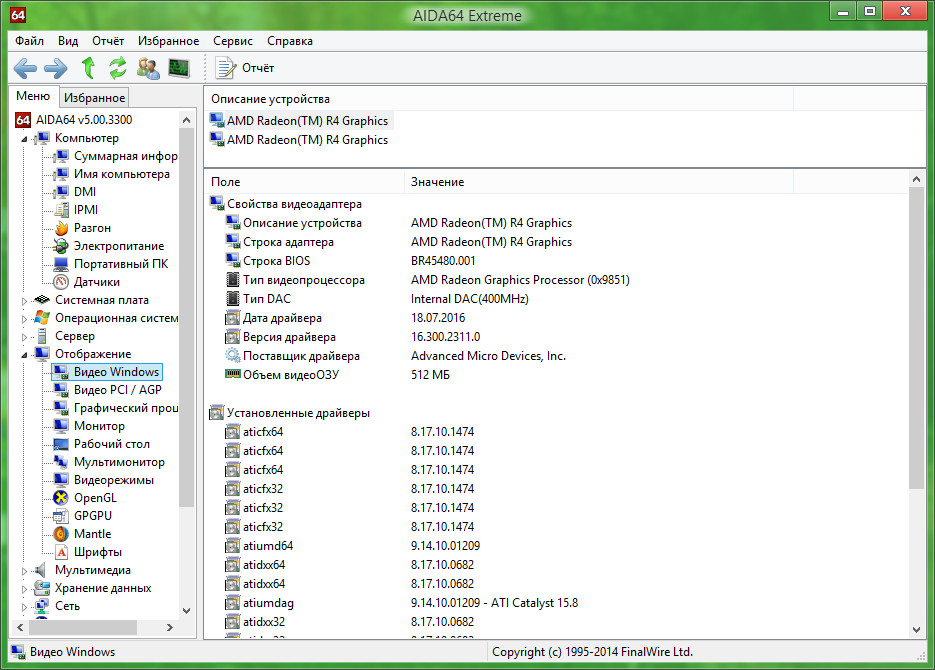Expand the Мультимедиа tree node
The width and height of the screenshot is (935, 670).
click(x=25, y=570)
